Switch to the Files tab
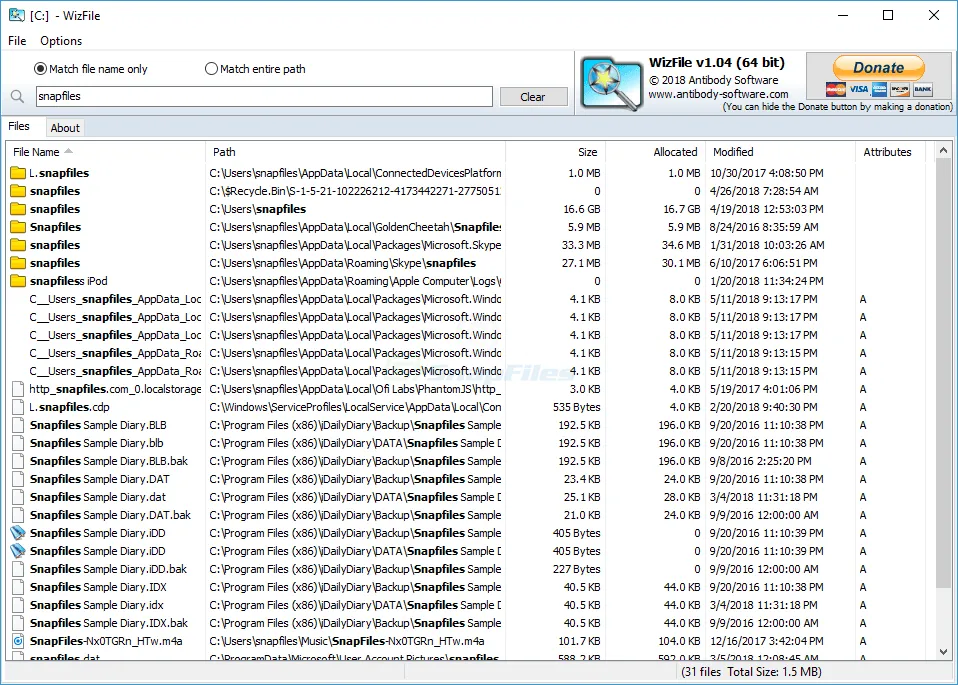 [19, 126]
